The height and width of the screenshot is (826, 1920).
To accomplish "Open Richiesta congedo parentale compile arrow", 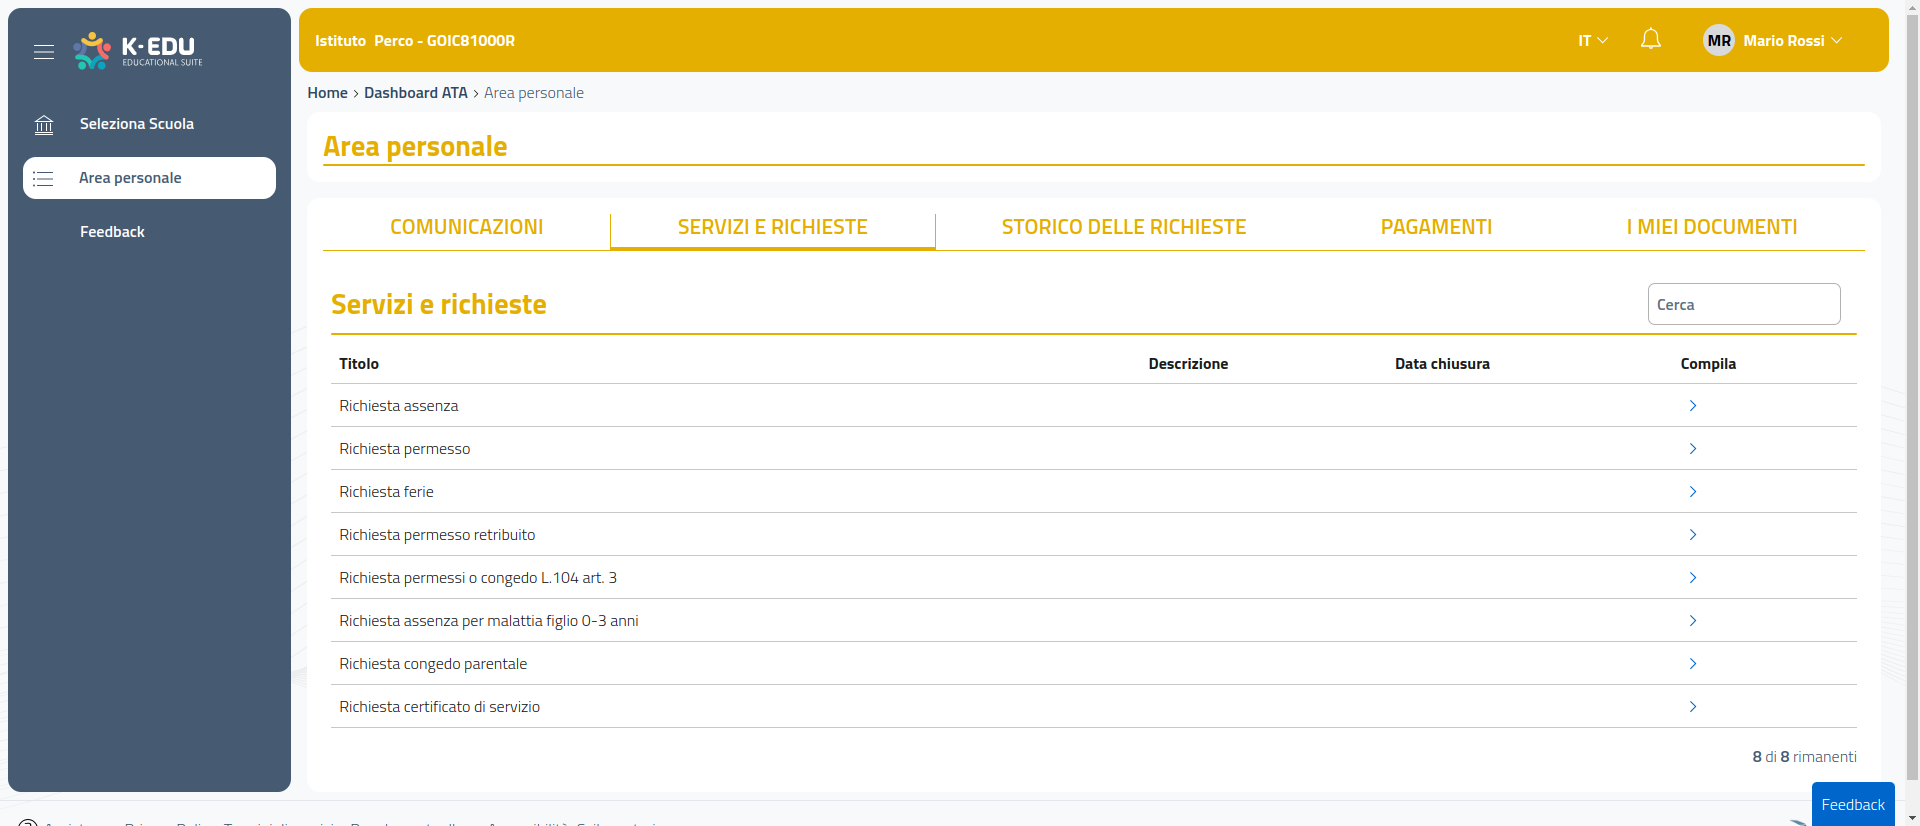I will coord(1692,664).
